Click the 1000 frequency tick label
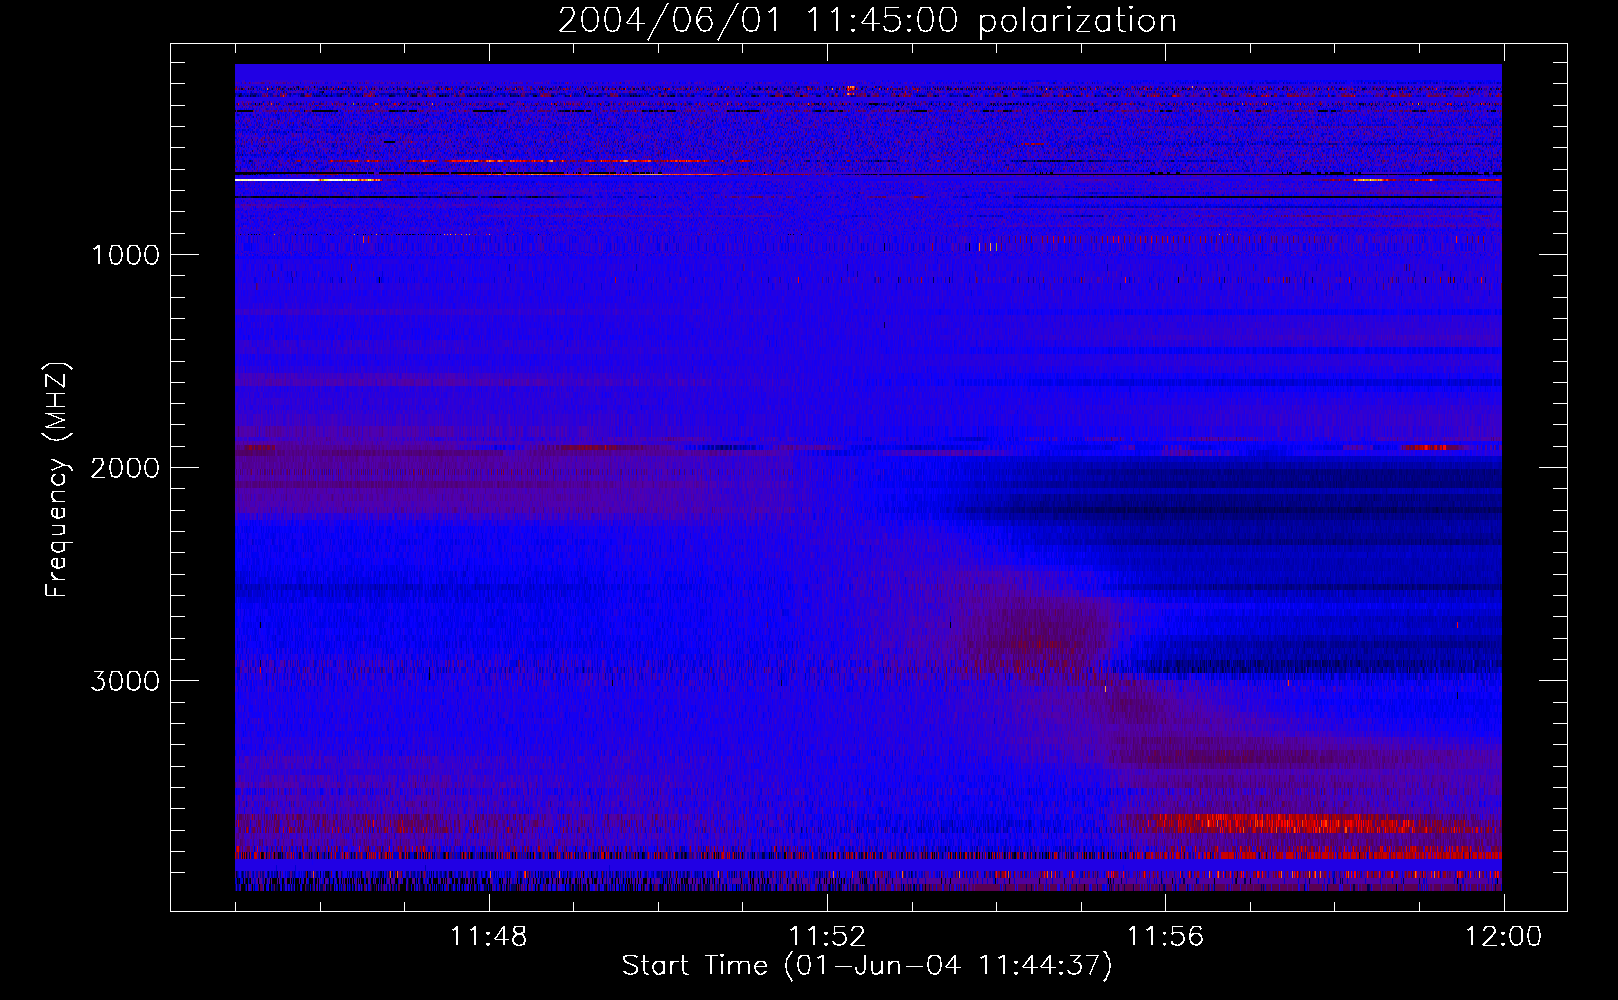Viewport: 1618px width, 1000px height. [x=125, y=255]
